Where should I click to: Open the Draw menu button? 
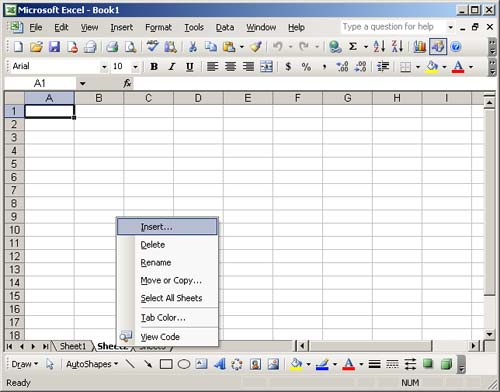click(x=25, y=364)
